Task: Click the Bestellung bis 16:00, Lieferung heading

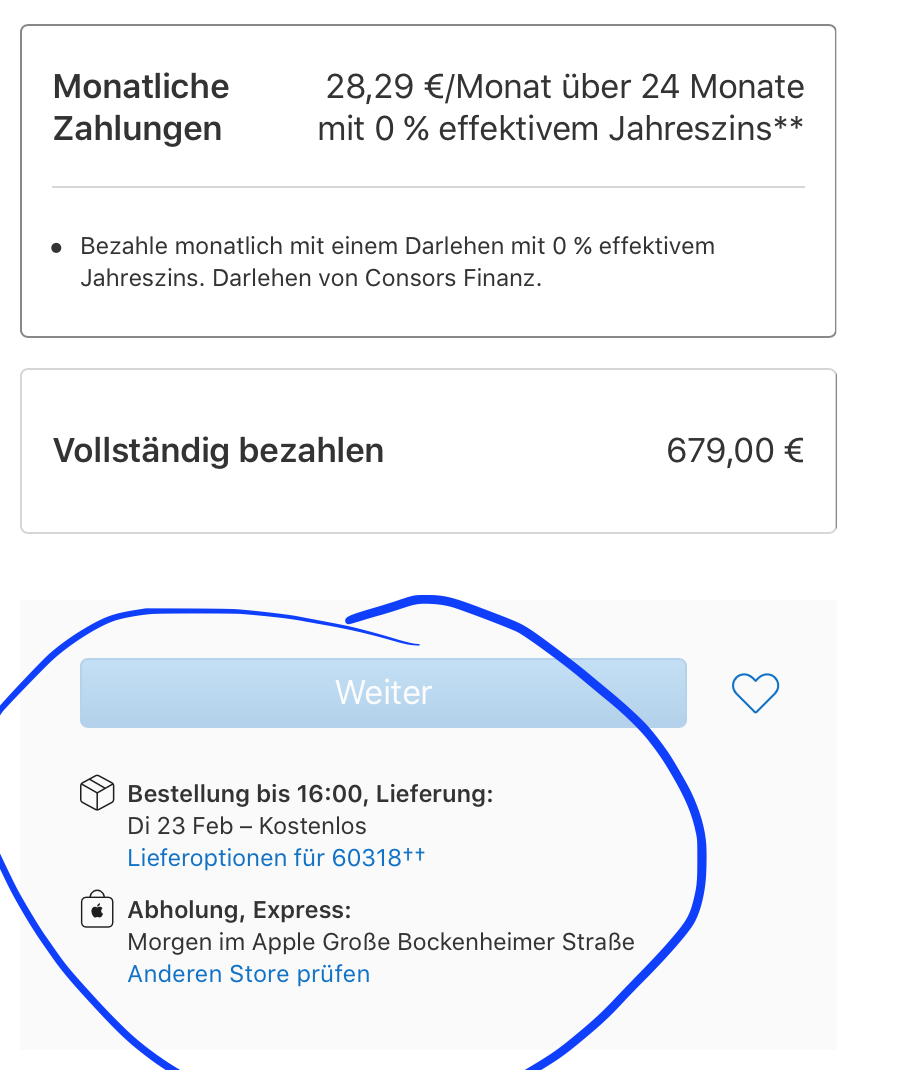Action: pyautogui.click(x=310, y=795)
